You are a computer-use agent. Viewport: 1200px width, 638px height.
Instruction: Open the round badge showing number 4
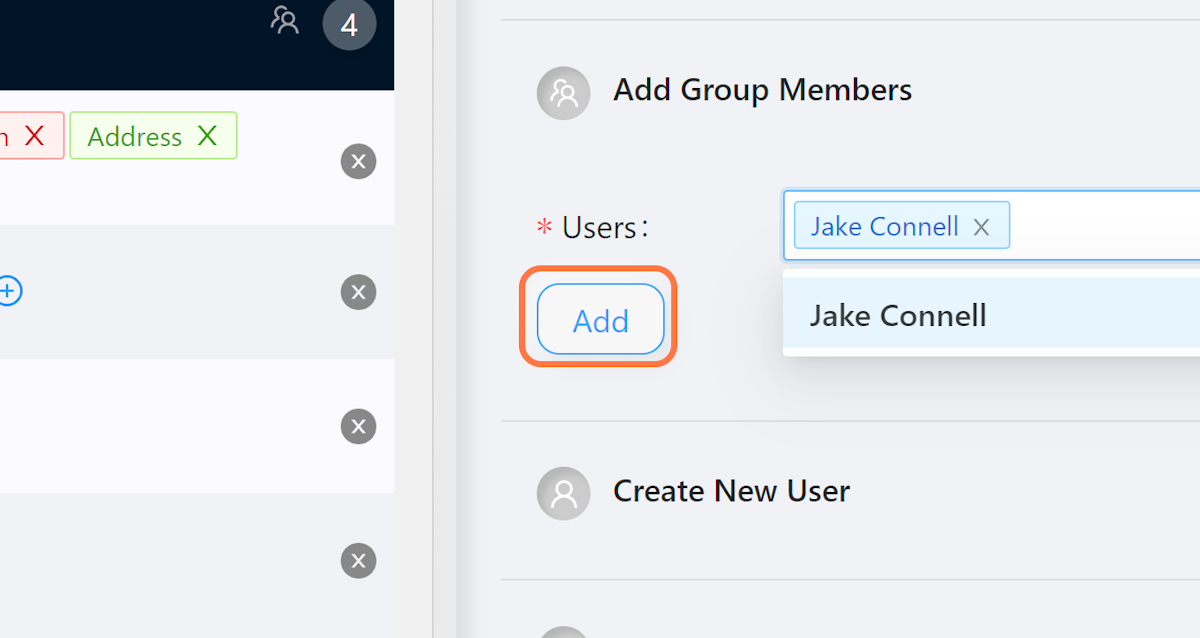click(349, 24)
